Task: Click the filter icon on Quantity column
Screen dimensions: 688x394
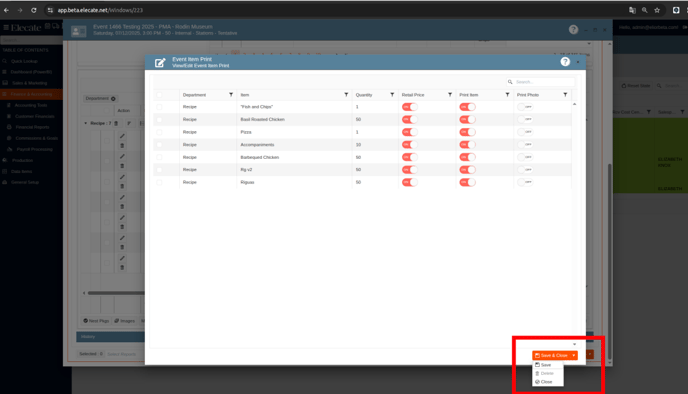Action: click(x=392, y=95)
